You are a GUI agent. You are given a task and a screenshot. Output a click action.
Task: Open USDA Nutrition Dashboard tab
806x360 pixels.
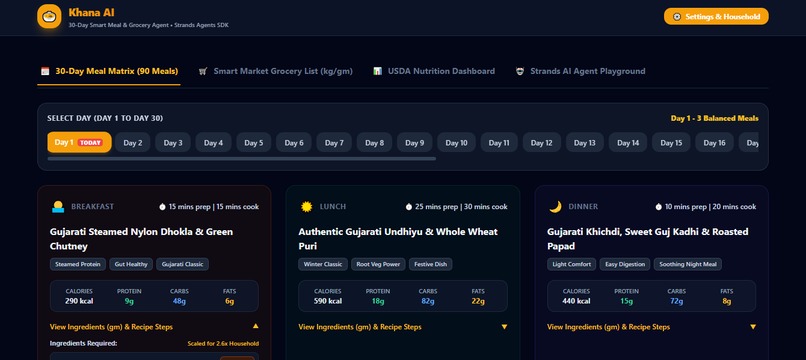coord(434,71)
